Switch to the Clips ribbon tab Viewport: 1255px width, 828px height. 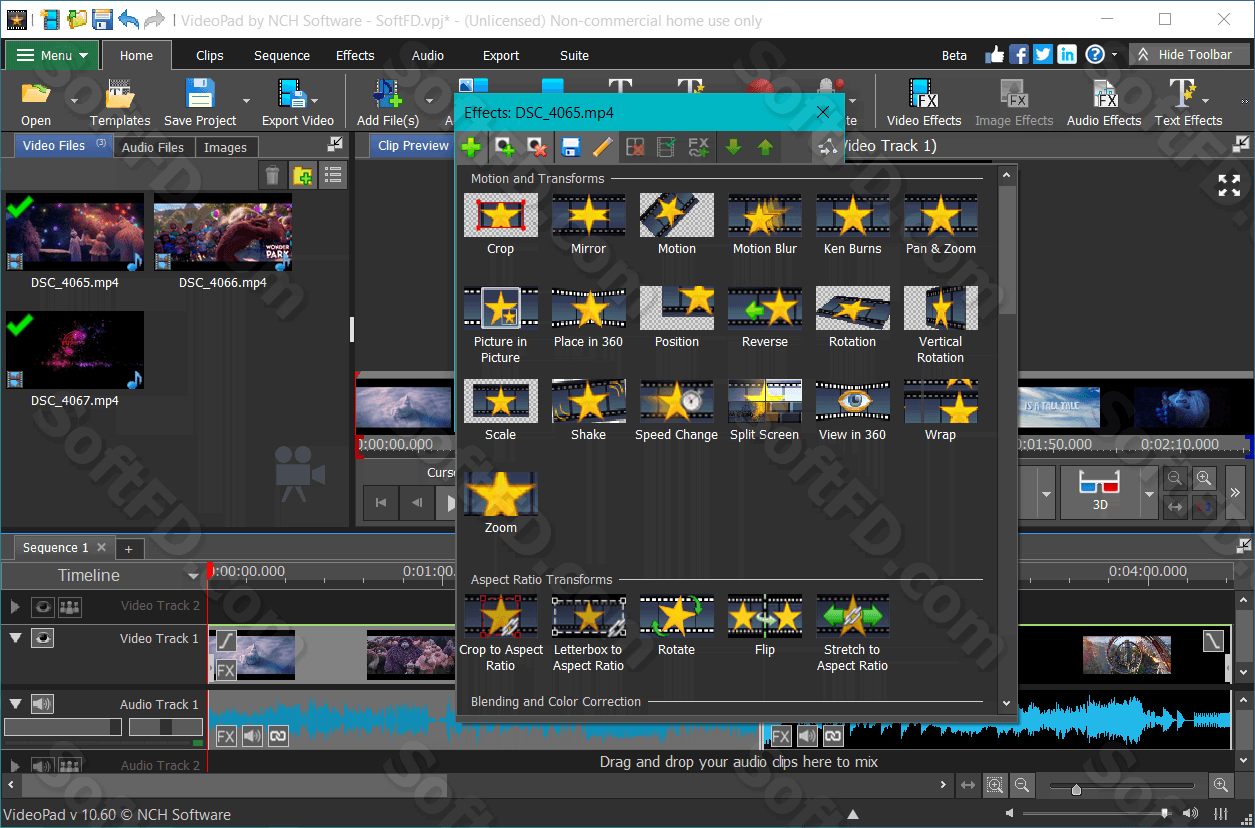pos(210,56)
